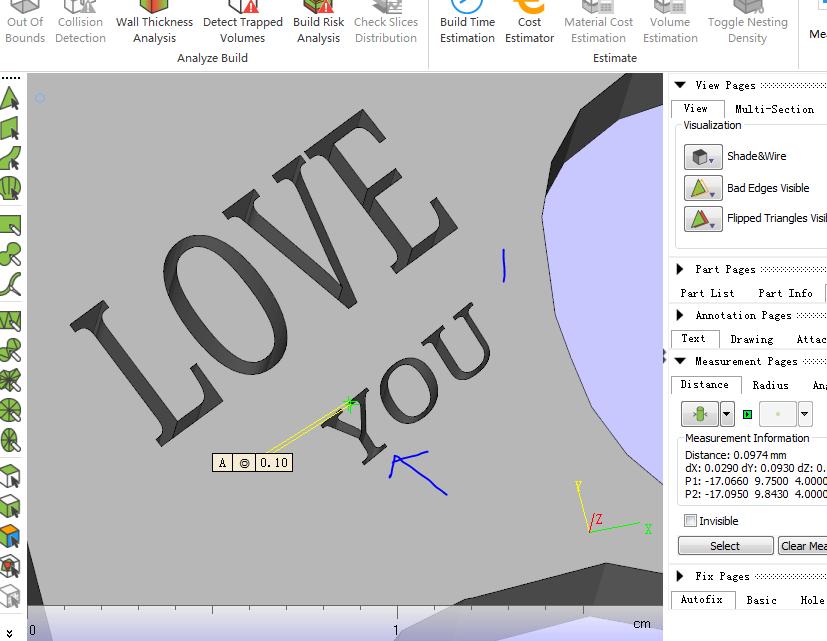Image resolution: width=827 pixels, height=641 pixels.
Task: Open the Distance measurement tab
Action: (705, 385)
